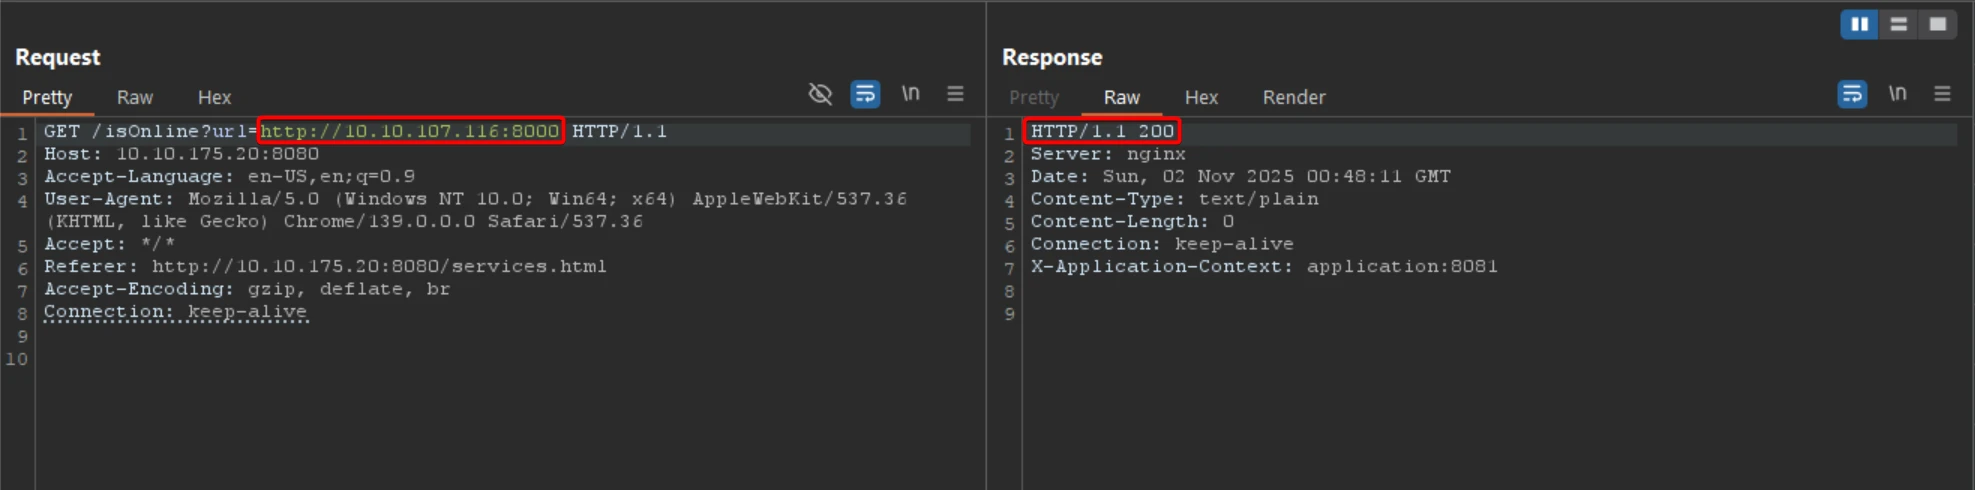Select combined single-pane layout icon
Image resolution: width=1975 pixels, height=490 pixels.
click(x=1937, y=24)
